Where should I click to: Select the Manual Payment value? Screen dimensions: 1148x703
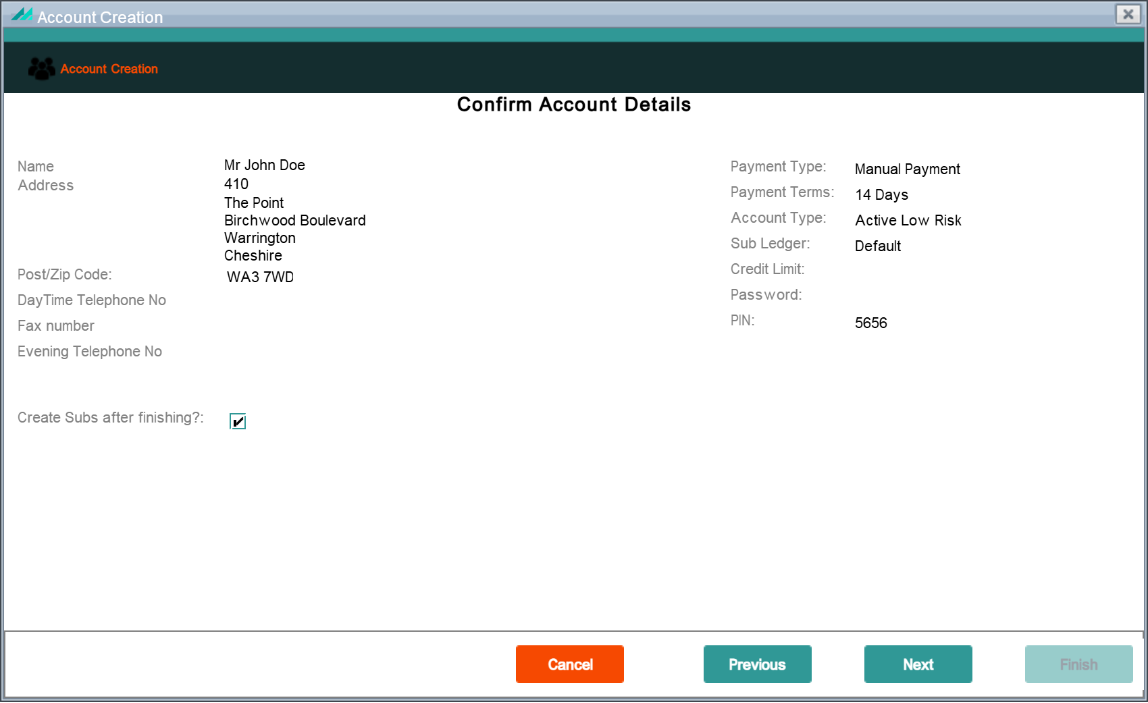[907, 169]
